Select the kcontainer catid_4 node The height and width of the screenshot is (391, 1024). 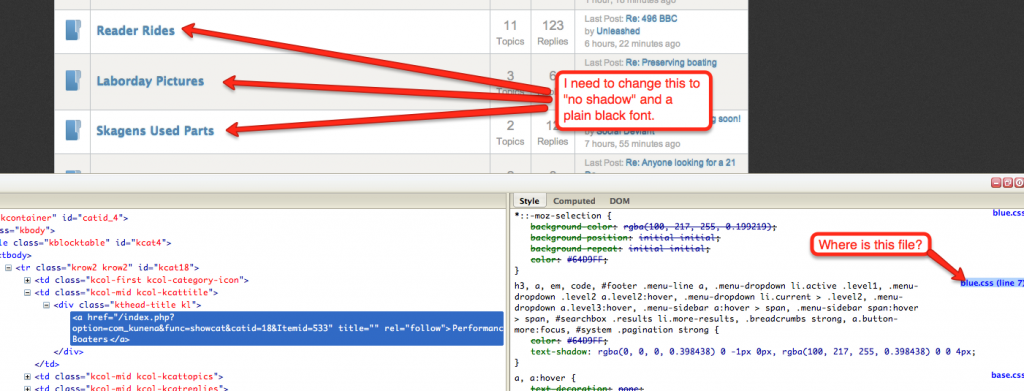coord(64,218)
